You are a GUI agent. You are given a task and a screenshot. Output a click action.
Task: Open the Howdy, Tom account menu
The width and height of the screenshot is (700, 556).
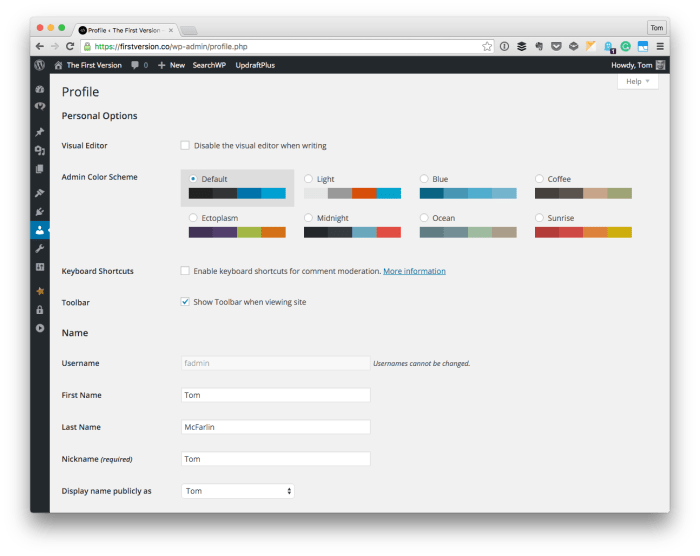point(638,65)
